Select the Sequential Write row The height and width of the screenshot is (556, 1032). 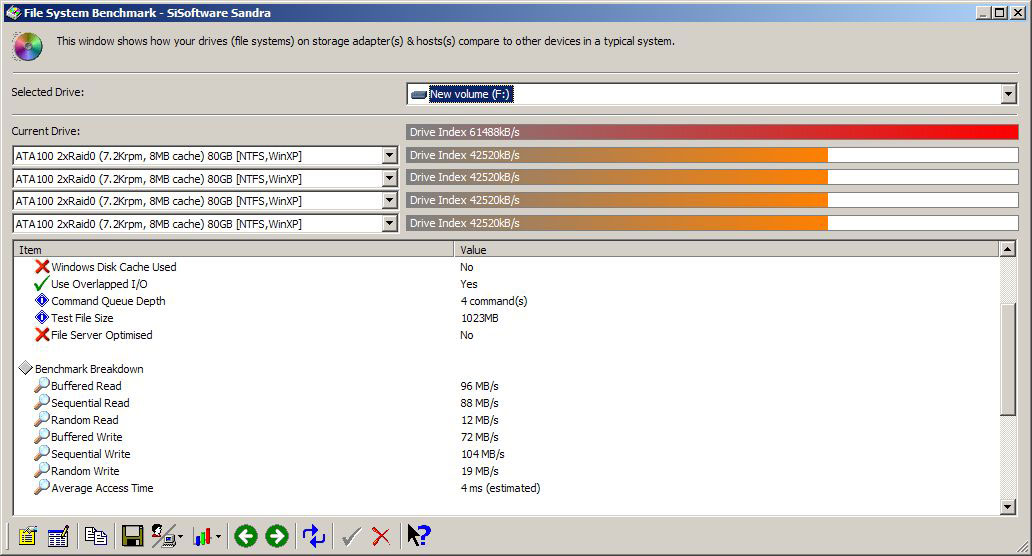505,454
